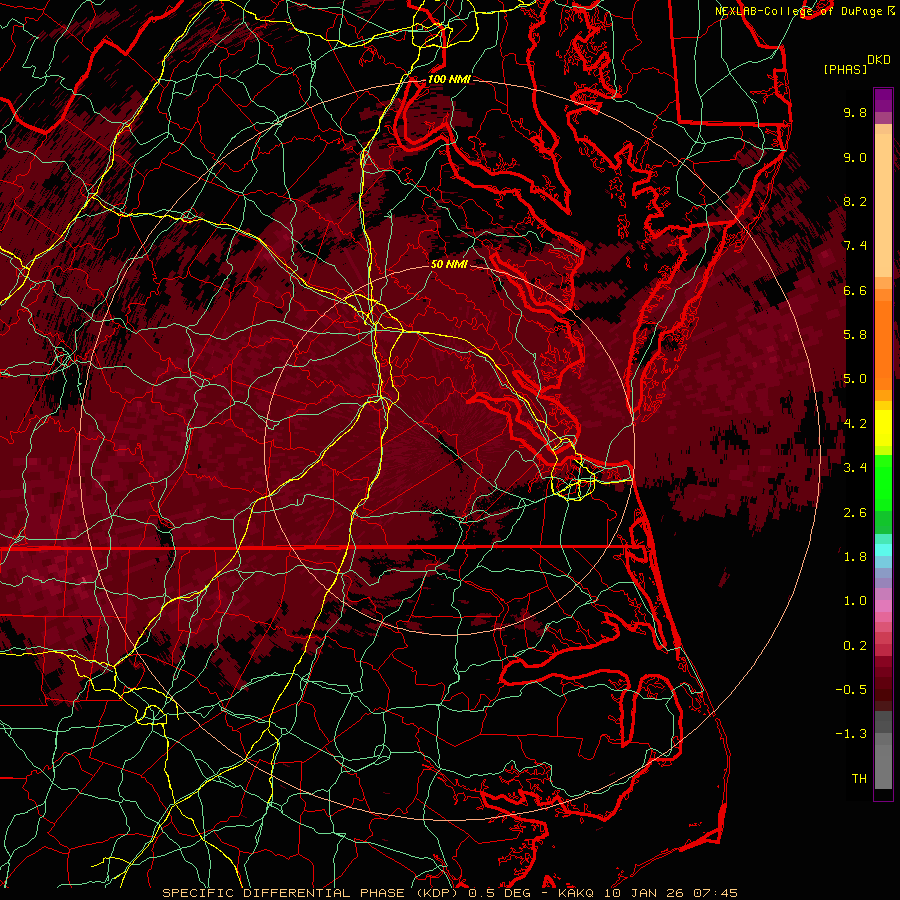Select the 9.8 scale value
900x900 pixels.
coord(855,112)
